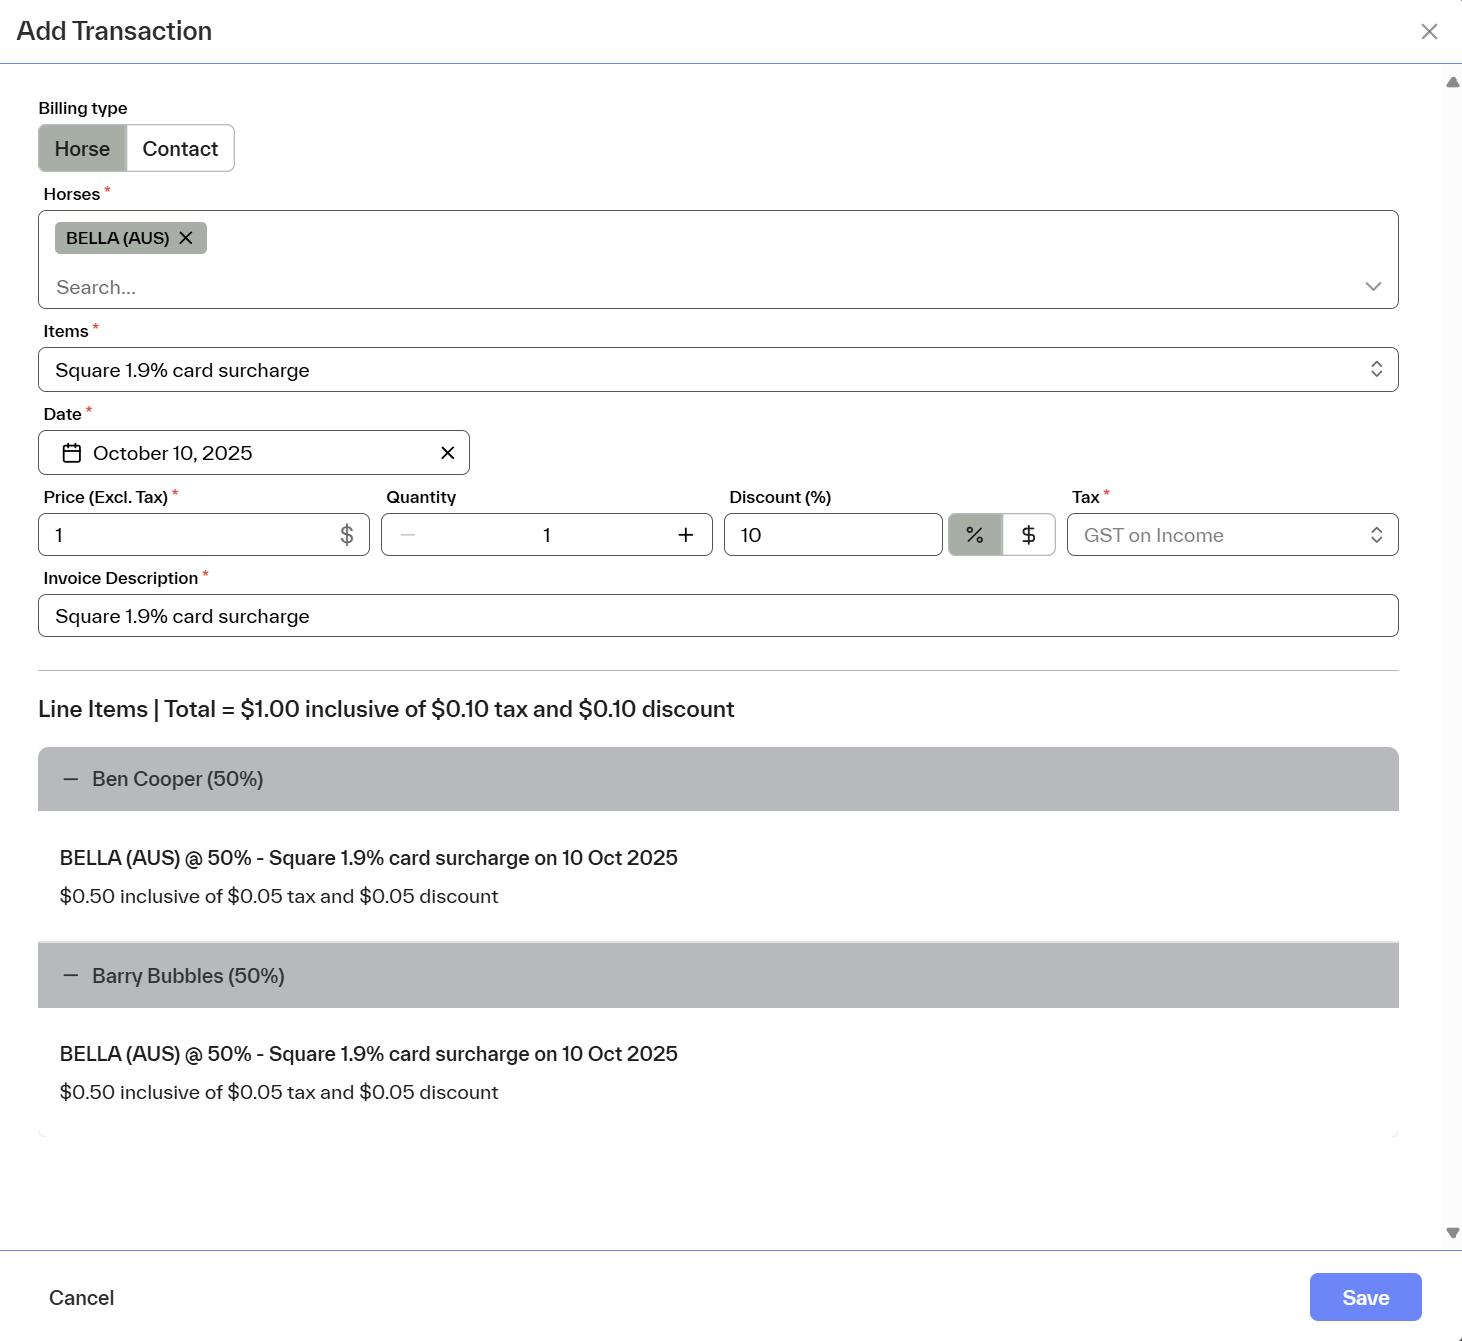Collapse the Barry Bubbles (50%) section
Viewport: 1462px width, 1341px height.
point(71,976)
